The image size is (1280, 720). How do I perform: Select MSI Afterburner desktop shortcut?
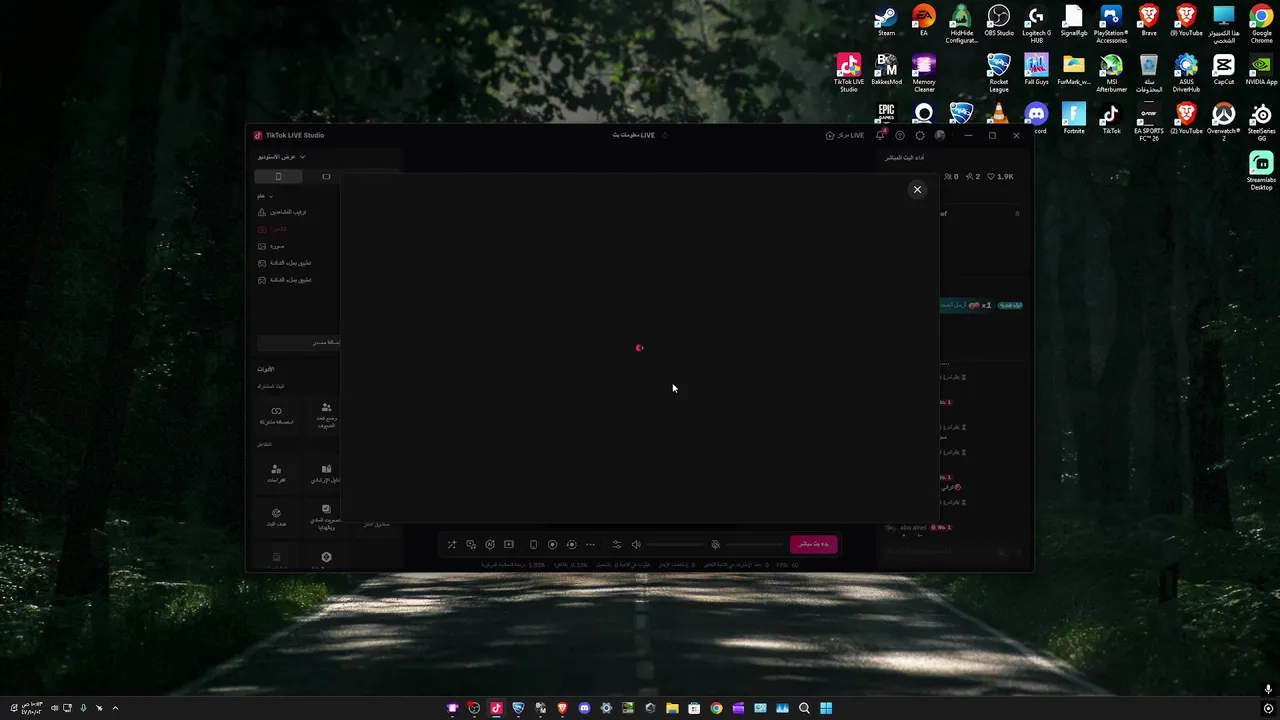click(1111, 72)
